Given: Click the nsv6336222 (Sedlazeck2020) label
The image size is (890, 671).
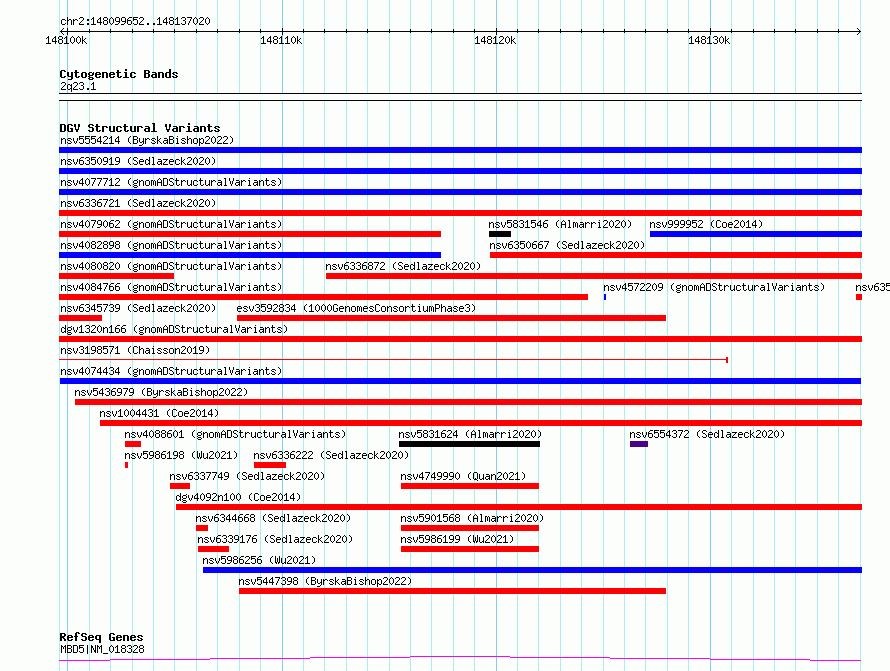Looking at the screenshot, I should pyautogui.click(x=331, y=455).
